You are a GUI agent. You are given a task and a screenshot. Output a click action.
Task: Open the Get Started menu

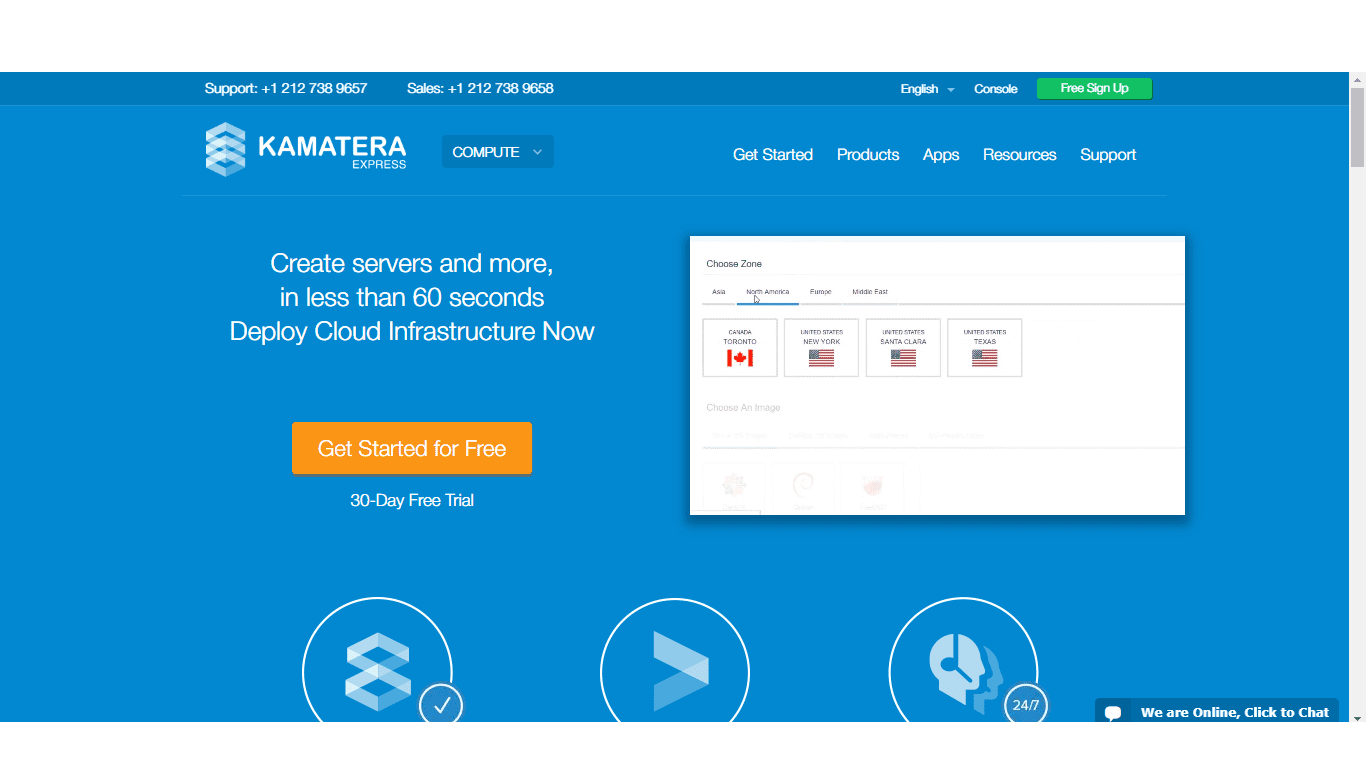773,155
